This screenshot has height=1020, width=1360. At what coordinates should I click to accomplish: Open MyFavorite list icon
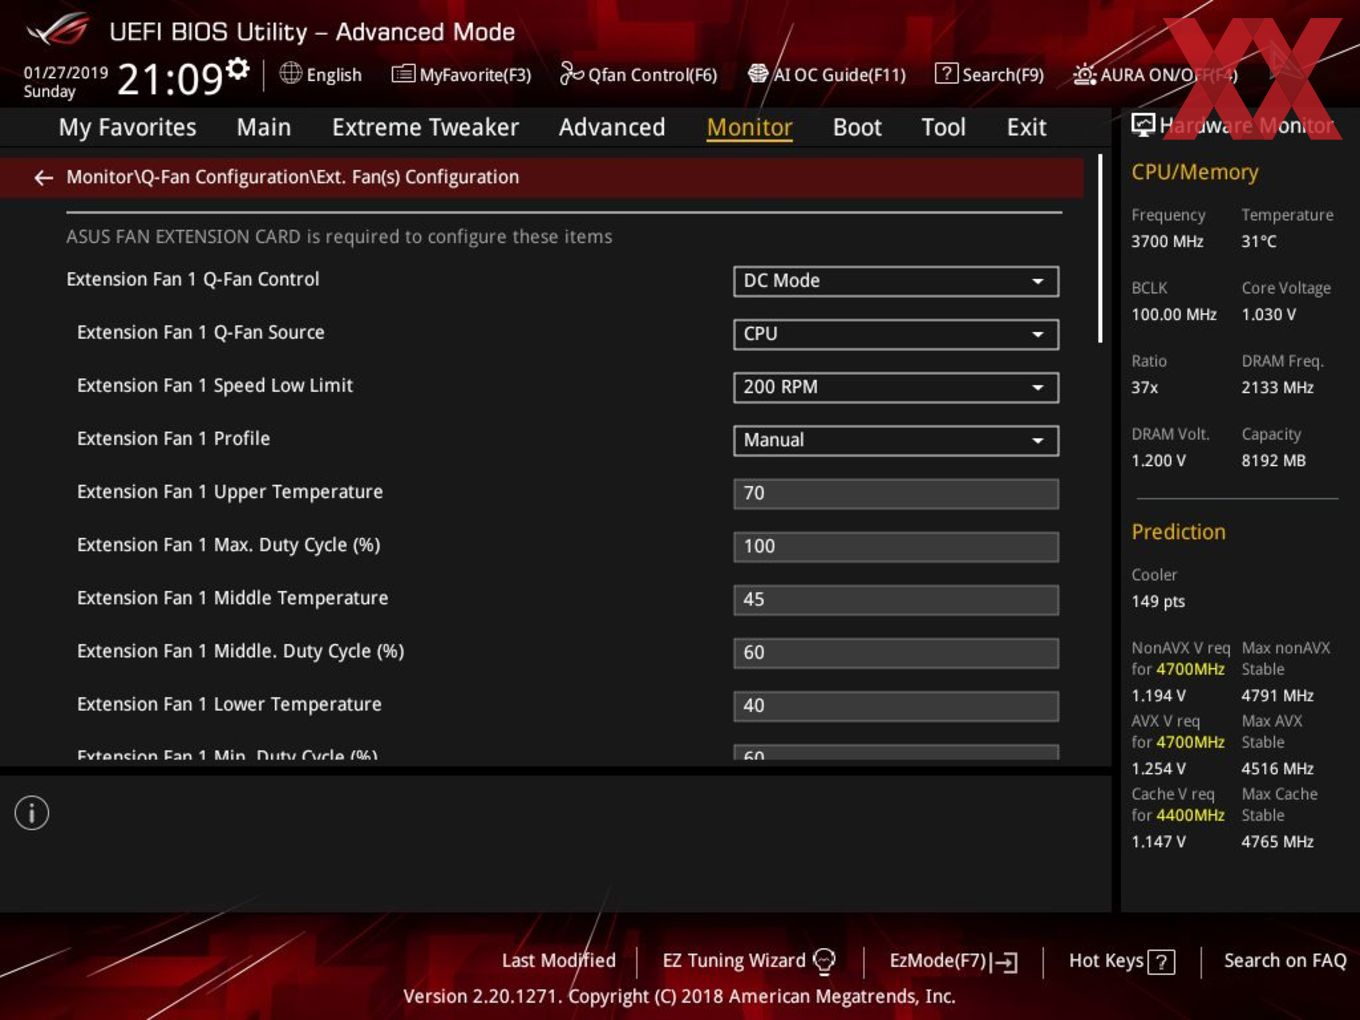click(x=403, y=74)
